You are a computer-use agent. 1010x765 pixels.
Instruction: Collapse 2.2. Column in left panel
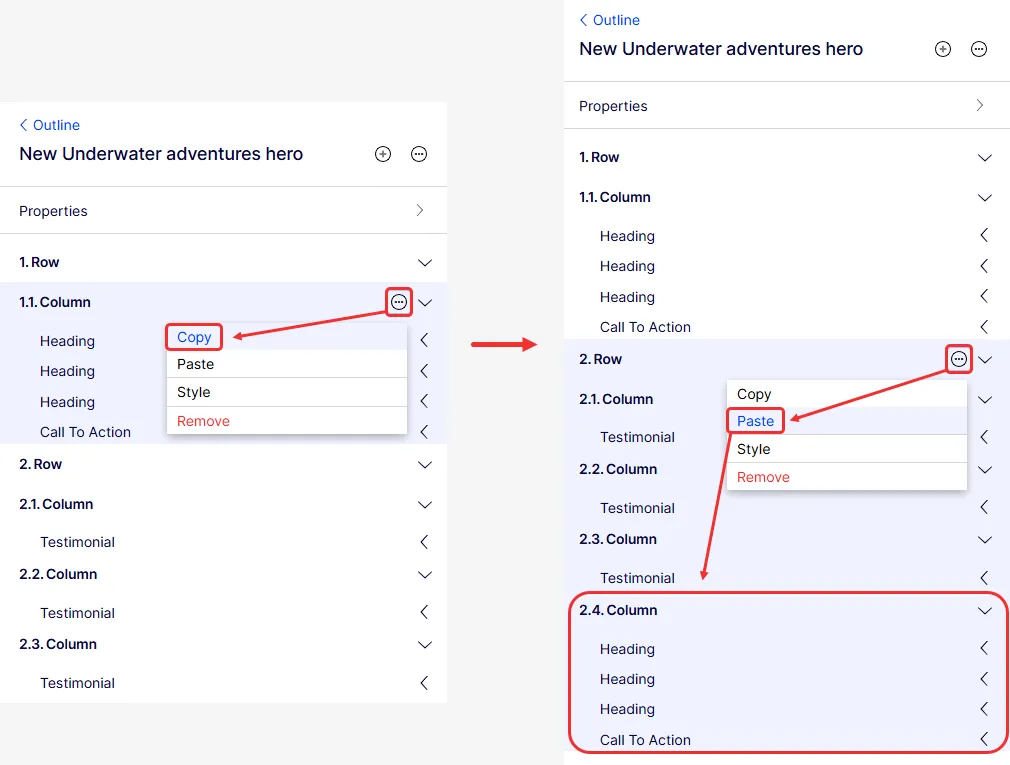click(424, 574)
